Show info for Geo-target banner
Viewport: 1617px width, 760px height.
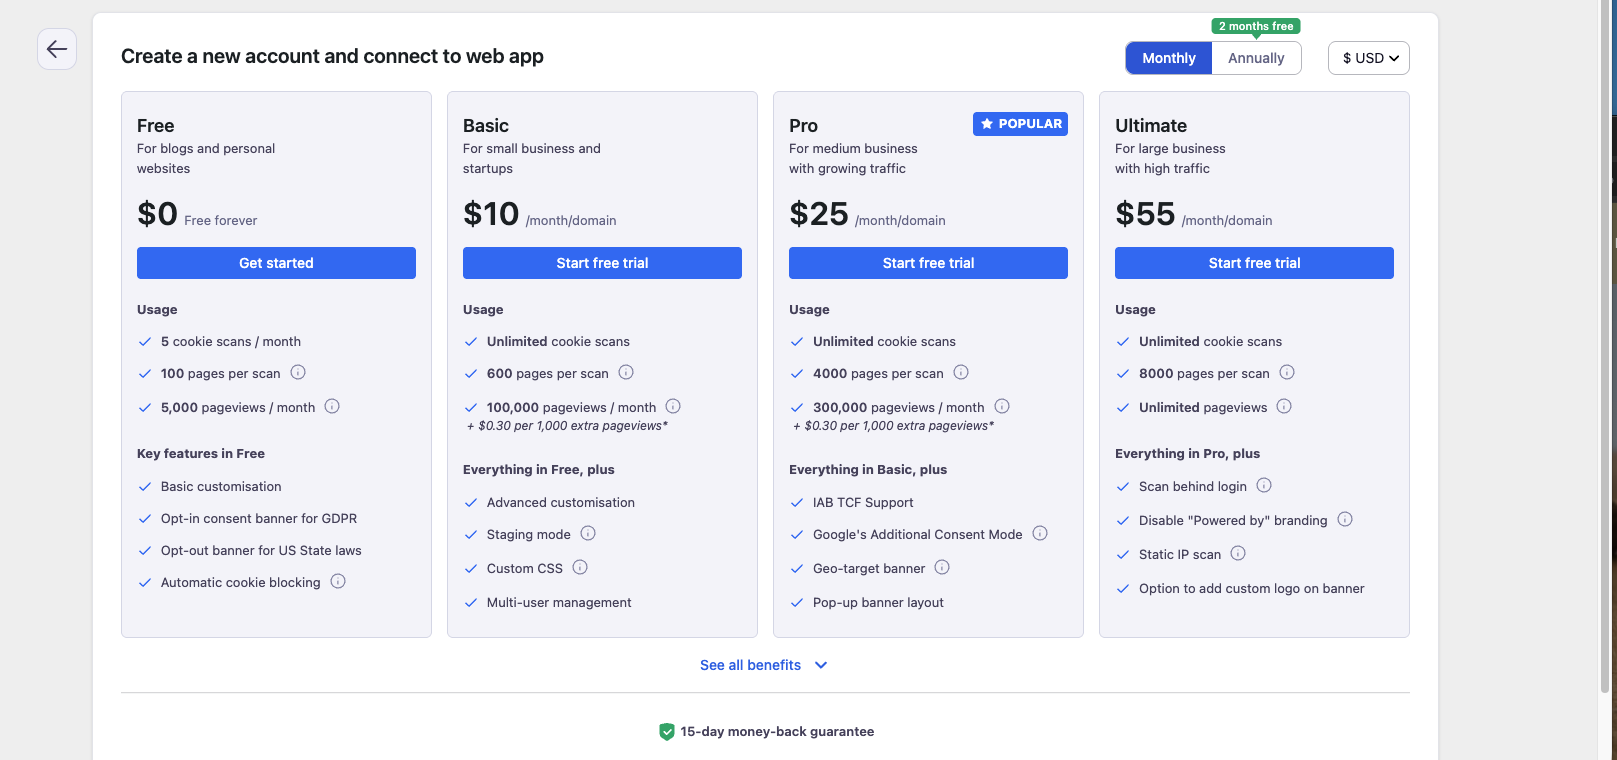942,567
